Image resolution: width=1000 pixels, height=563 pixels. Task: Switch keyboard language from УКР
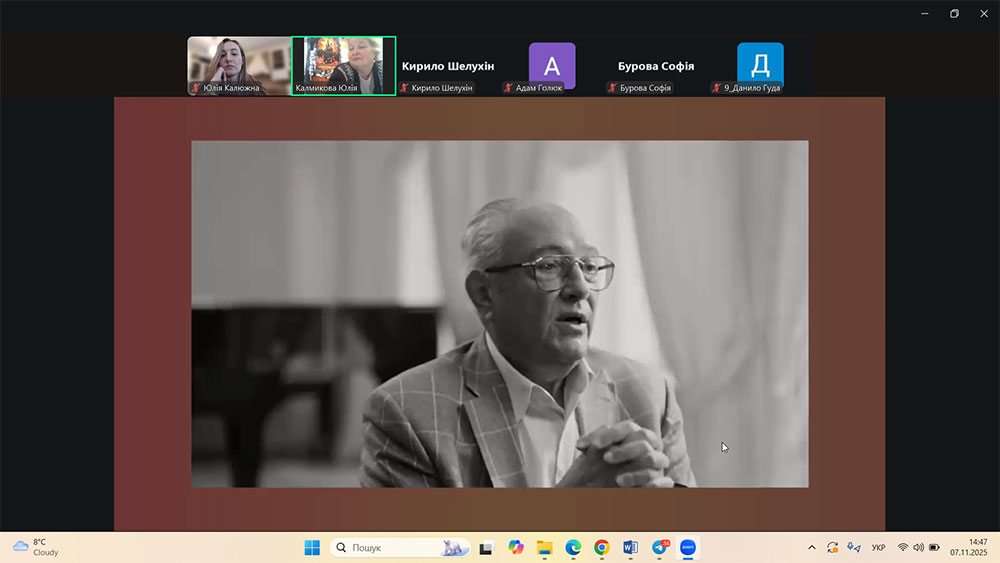tap(878, 547)
